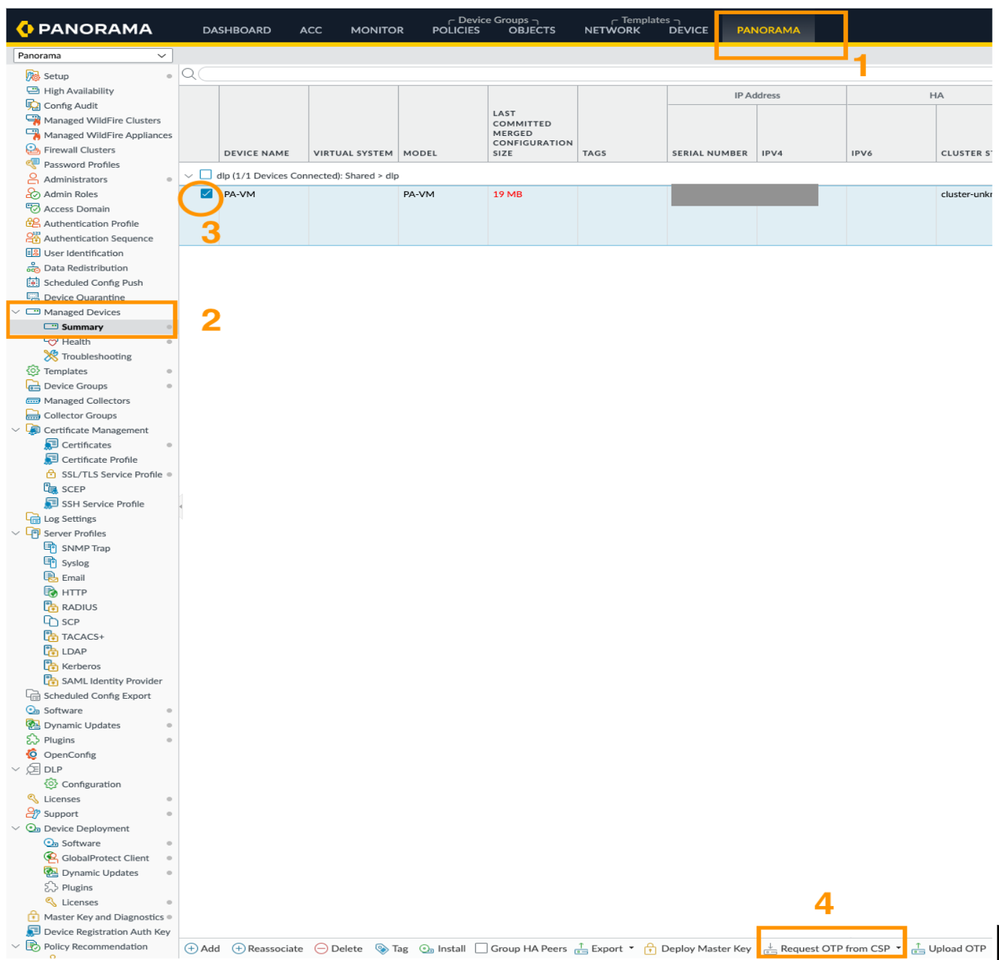Collapse the Managed Devices tree node

pos(16,312)
